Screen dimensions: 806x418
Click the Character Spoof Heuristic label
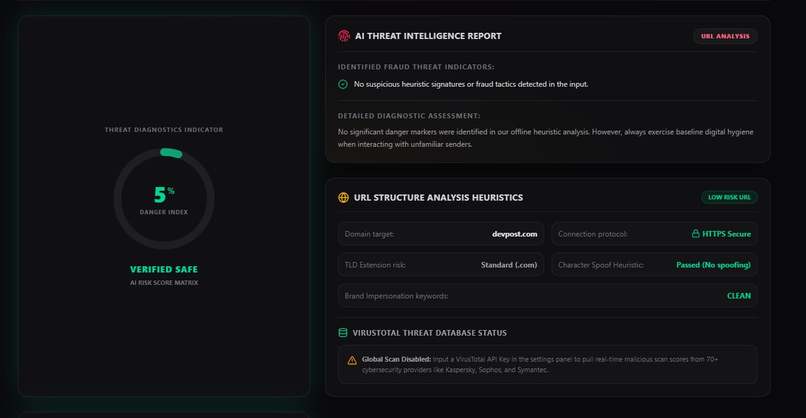point(601,265)
